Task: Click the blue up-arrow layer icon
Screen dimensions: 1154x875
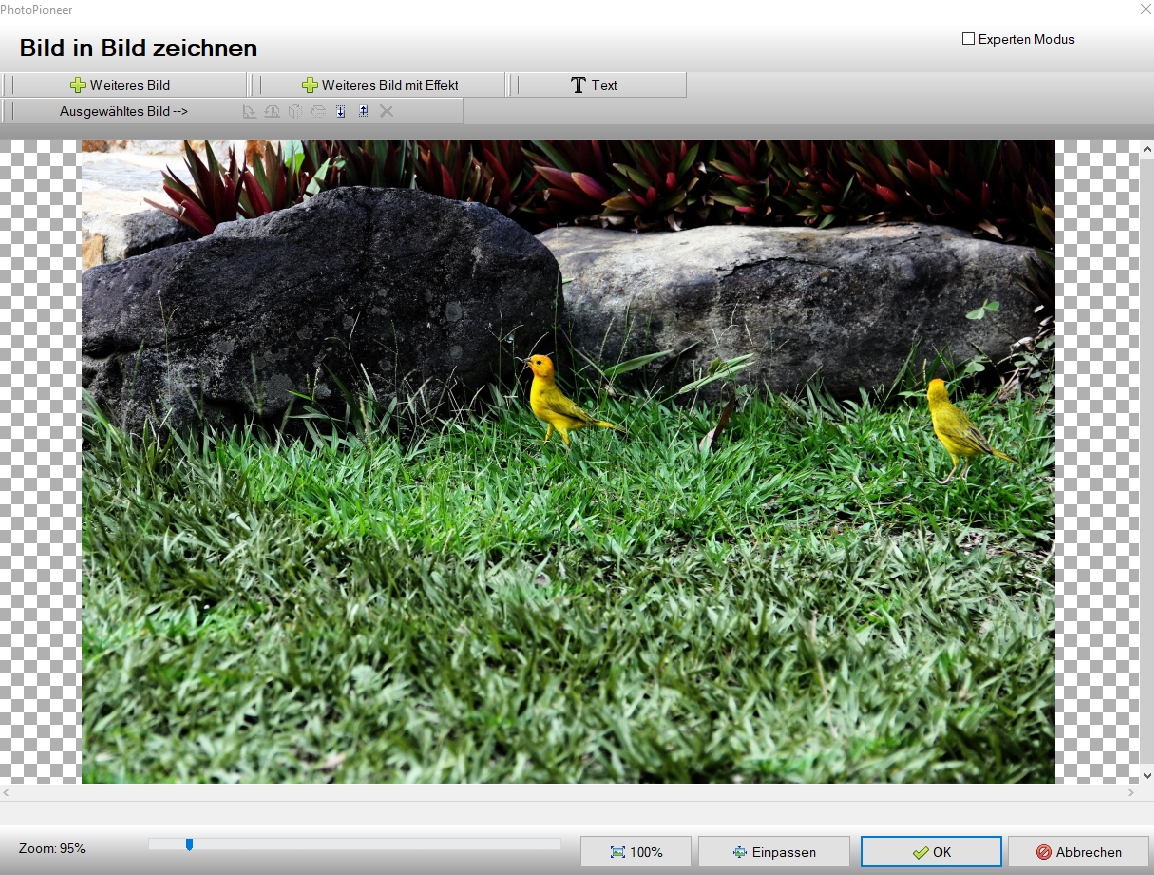Action: point(363,111)
